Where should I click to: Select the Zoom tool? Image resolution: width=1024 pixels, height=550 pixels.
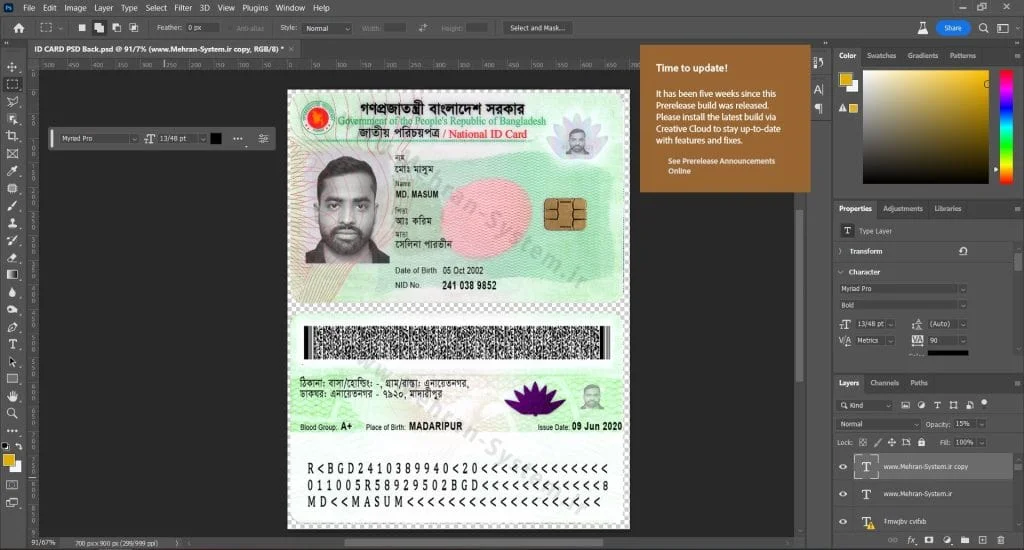pos(12,413)
